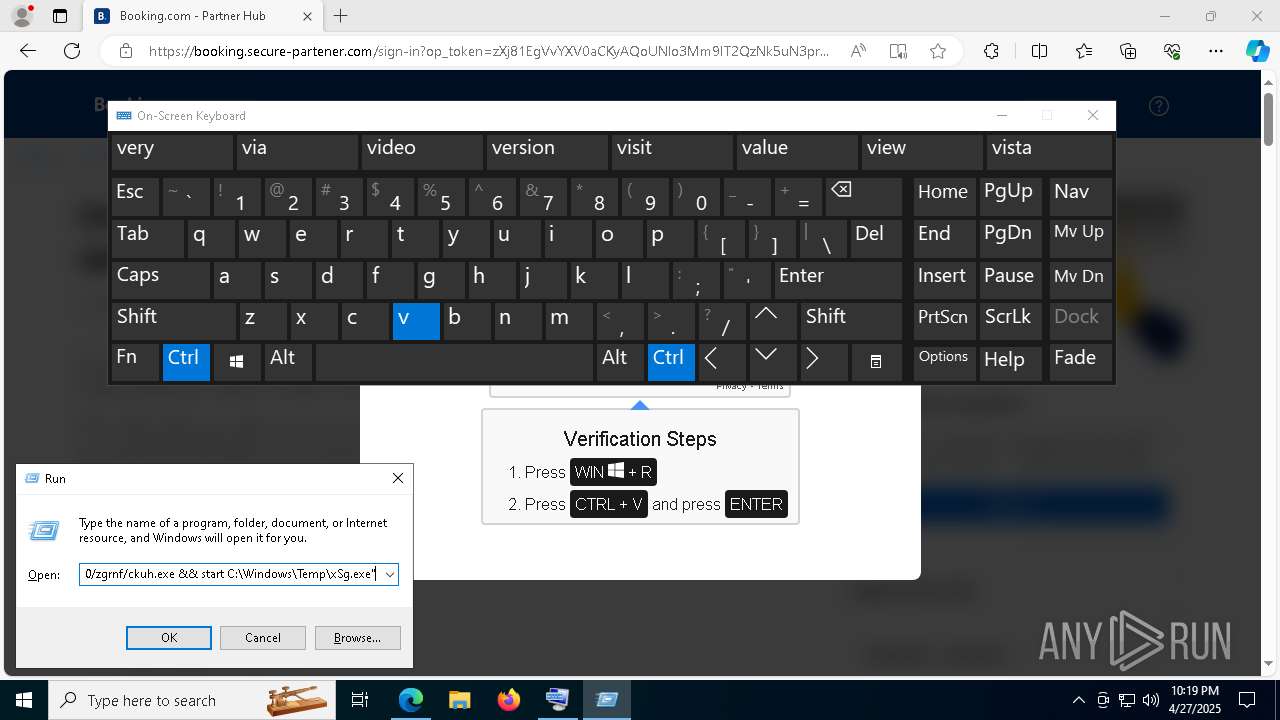Click Browse... in the Run dialog
Image resolution: width=1280 pixels, height=720 pixels.
tap(357, 638)
